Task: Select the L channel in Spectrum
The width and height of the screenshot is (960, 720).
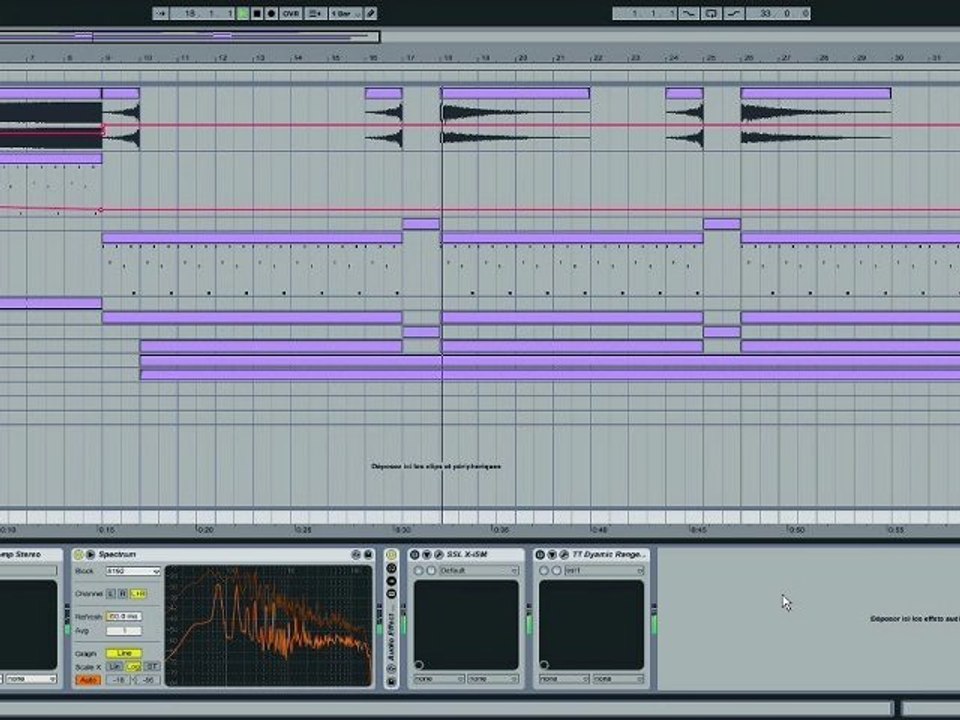Action: 111,593
